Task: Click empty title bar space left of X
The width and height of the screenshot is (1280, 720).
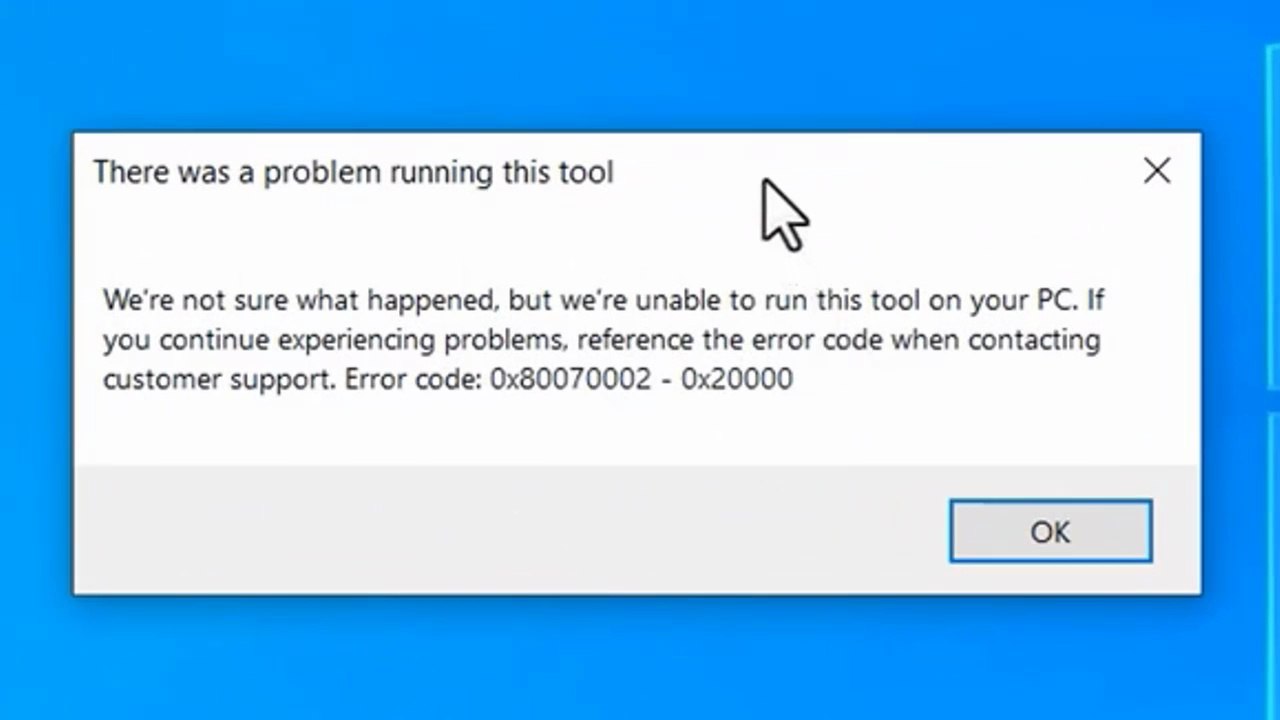Action: click(950, 172)
